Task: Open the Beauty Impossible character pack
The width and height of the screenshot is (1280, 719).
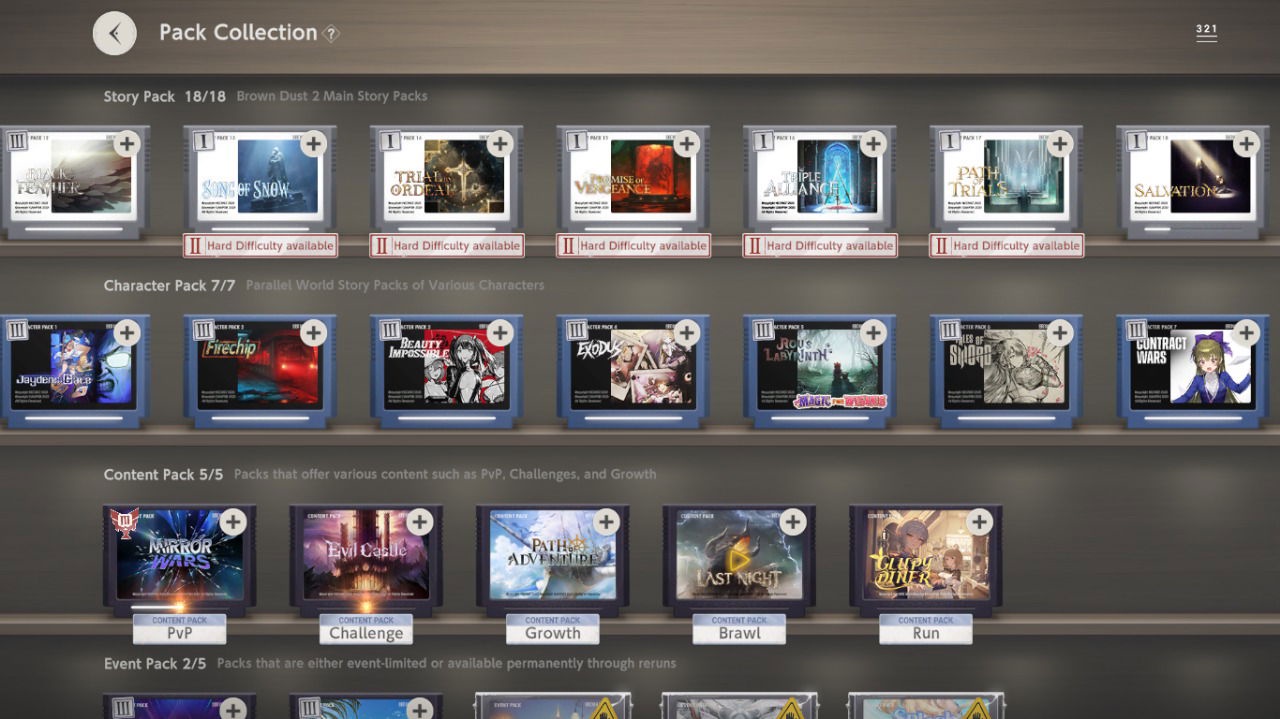Action: click(x=447, y=371)
